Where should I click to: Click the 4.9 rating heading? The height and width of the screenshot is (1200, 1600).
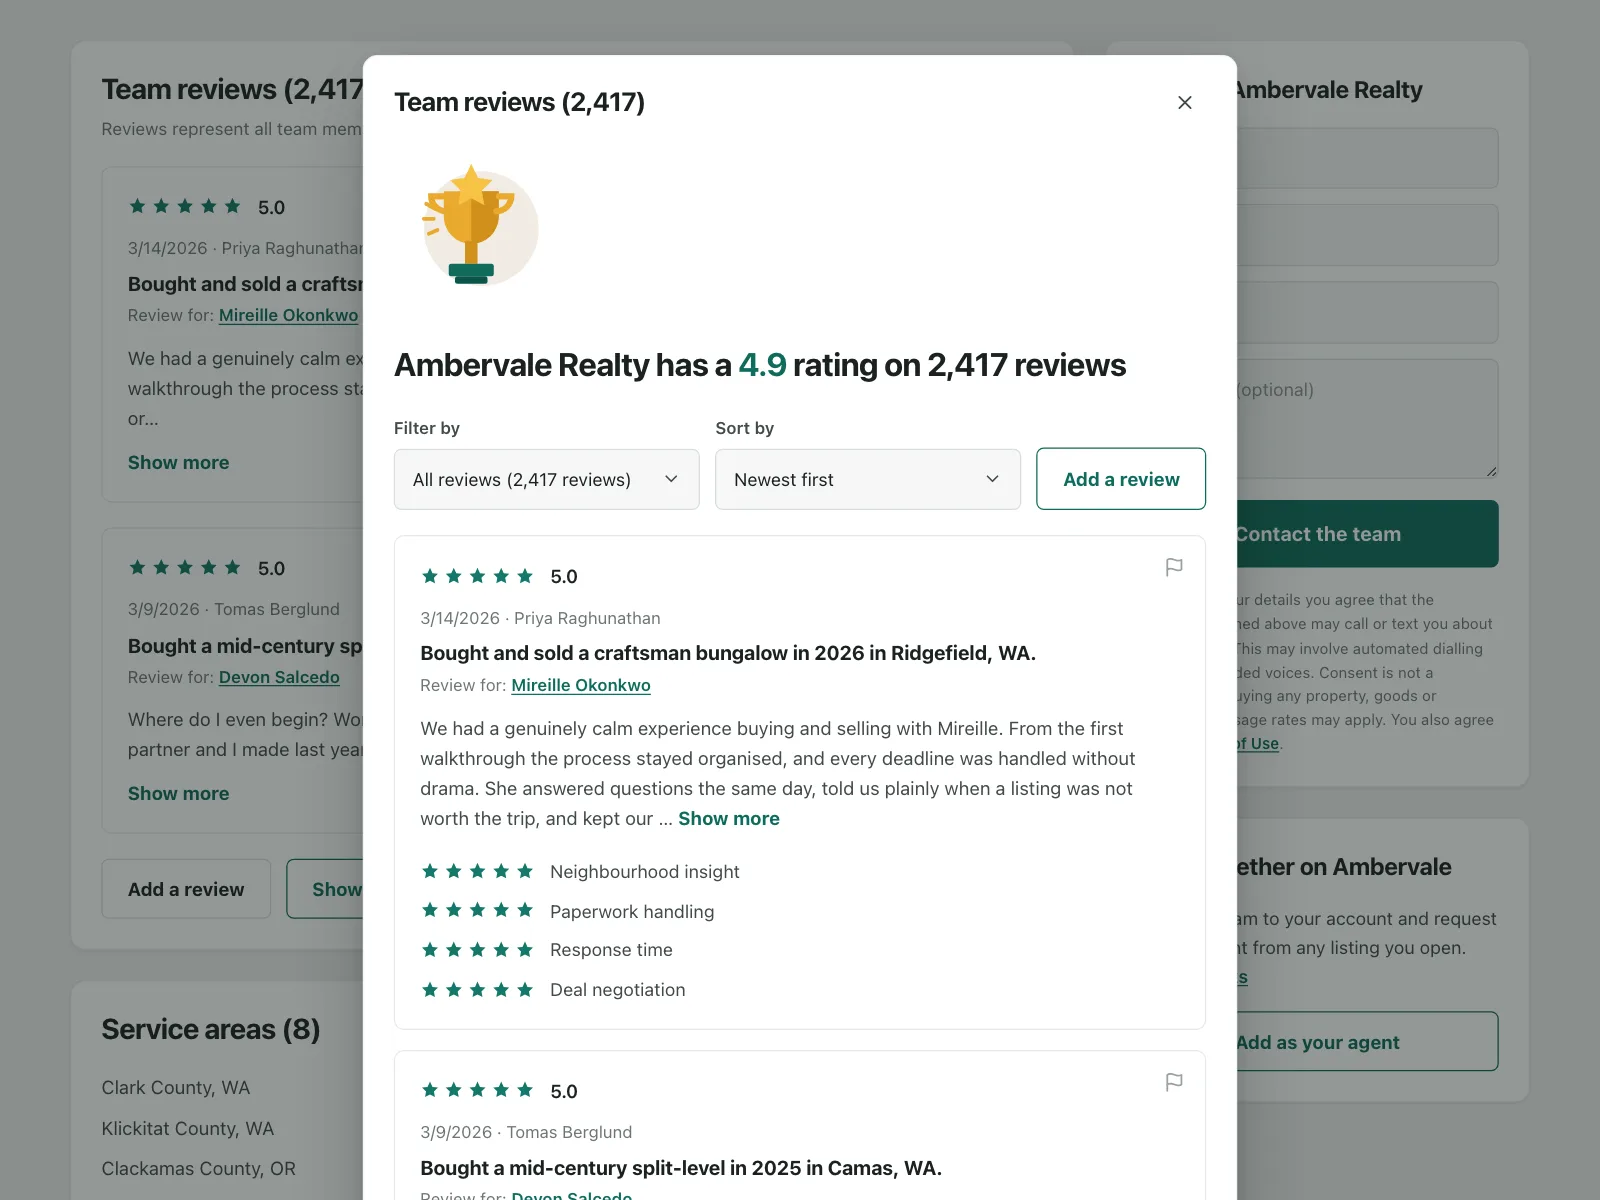760,365
